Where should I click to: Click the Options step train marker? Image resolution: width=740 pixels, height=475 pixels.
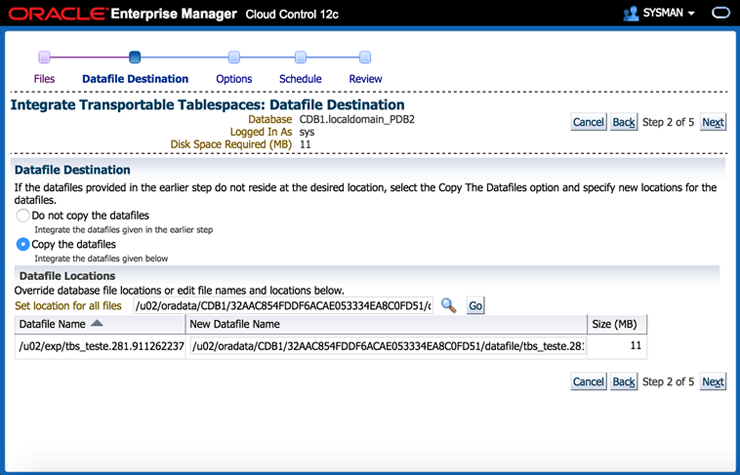click(x=234, y=57)
